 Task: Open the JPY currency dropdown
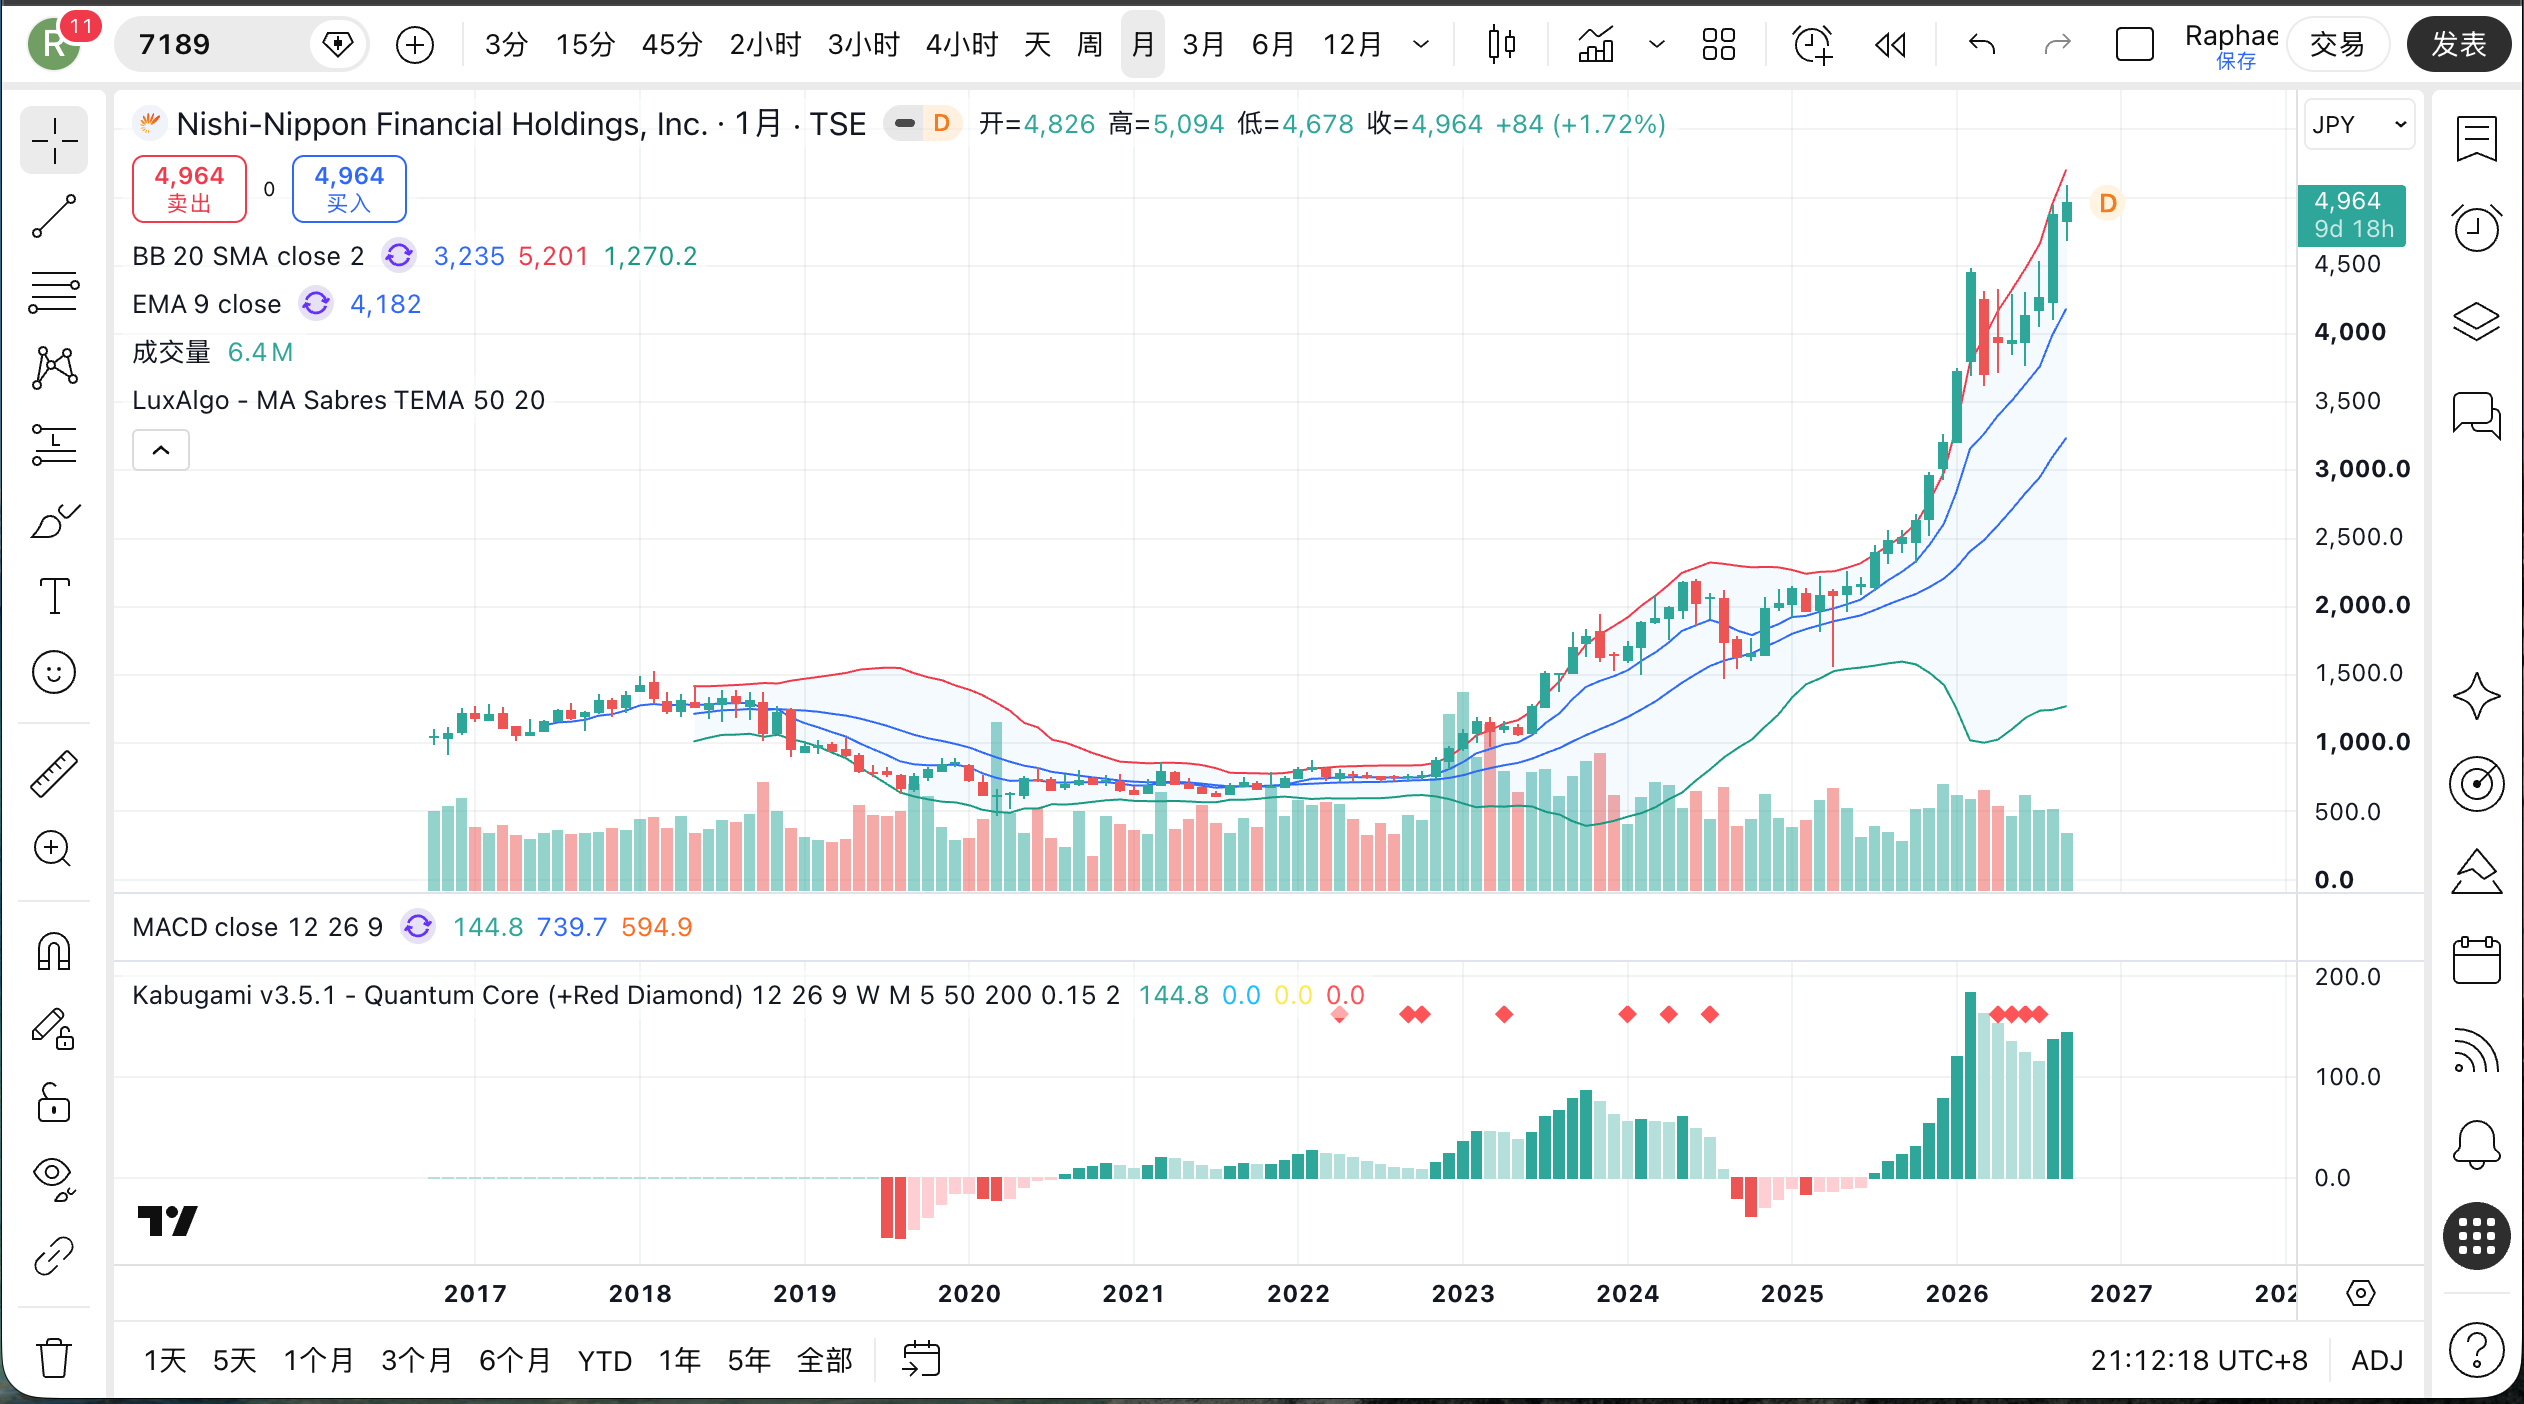pos(2359,125)
